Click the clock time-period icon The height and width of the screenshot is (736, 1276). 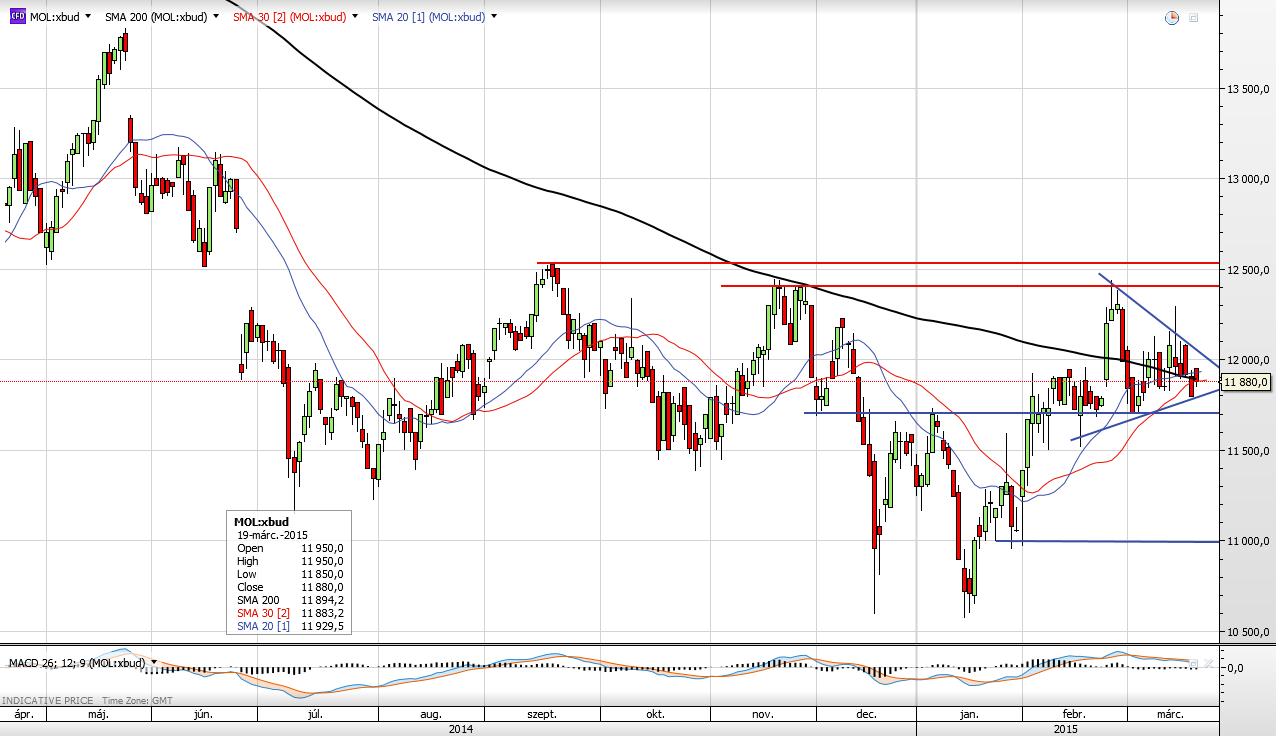pyautogui.click(x=1172, y=18)
